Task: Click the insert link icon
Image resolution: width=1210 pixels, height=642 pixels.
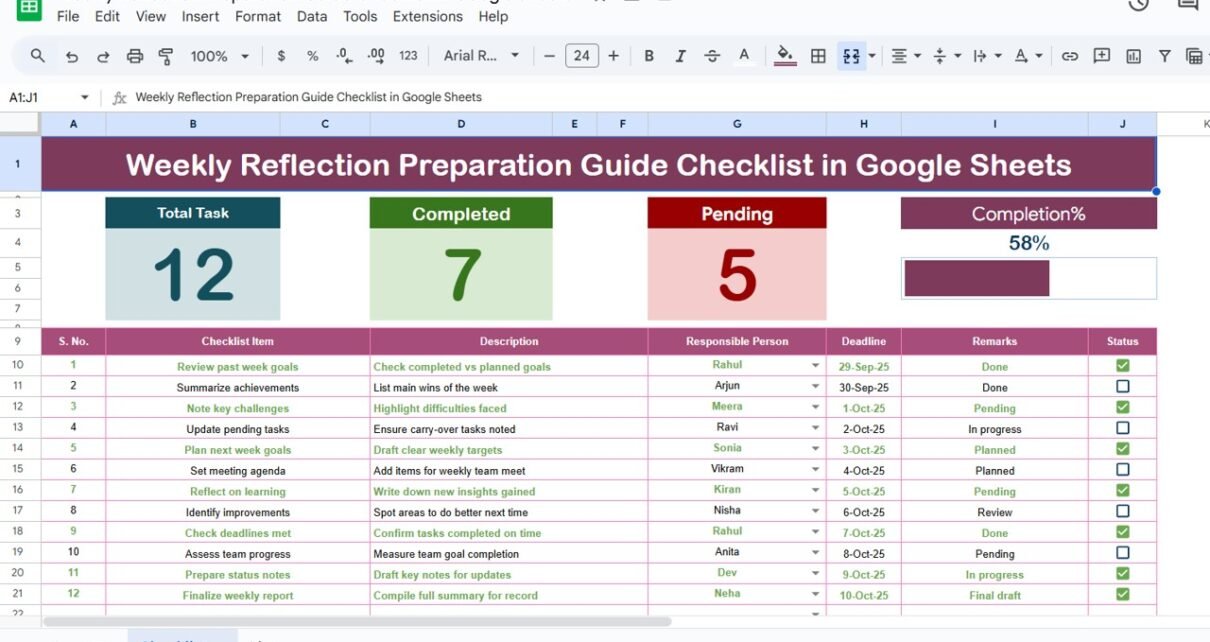Action: tap(1070, 56)
